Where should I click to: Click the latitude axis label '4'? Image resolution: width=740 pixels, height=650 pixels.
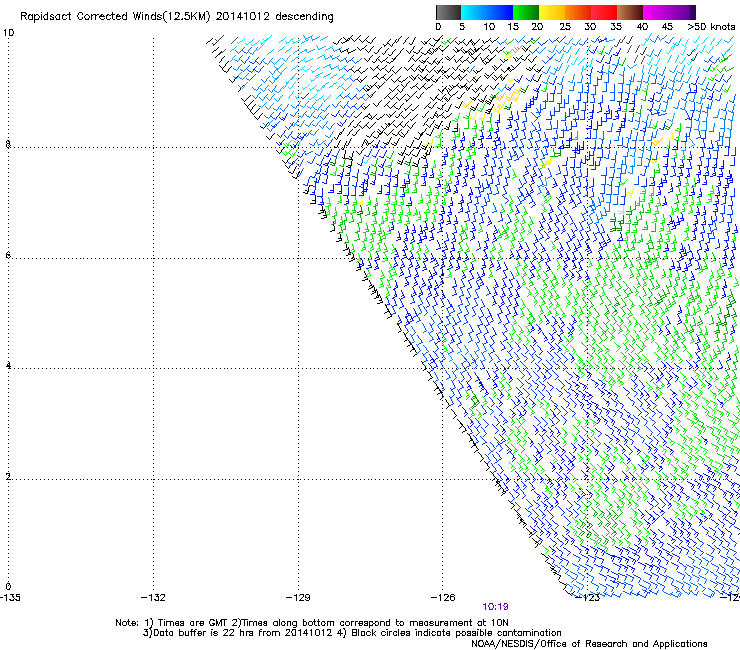click(x=8, y=366)
